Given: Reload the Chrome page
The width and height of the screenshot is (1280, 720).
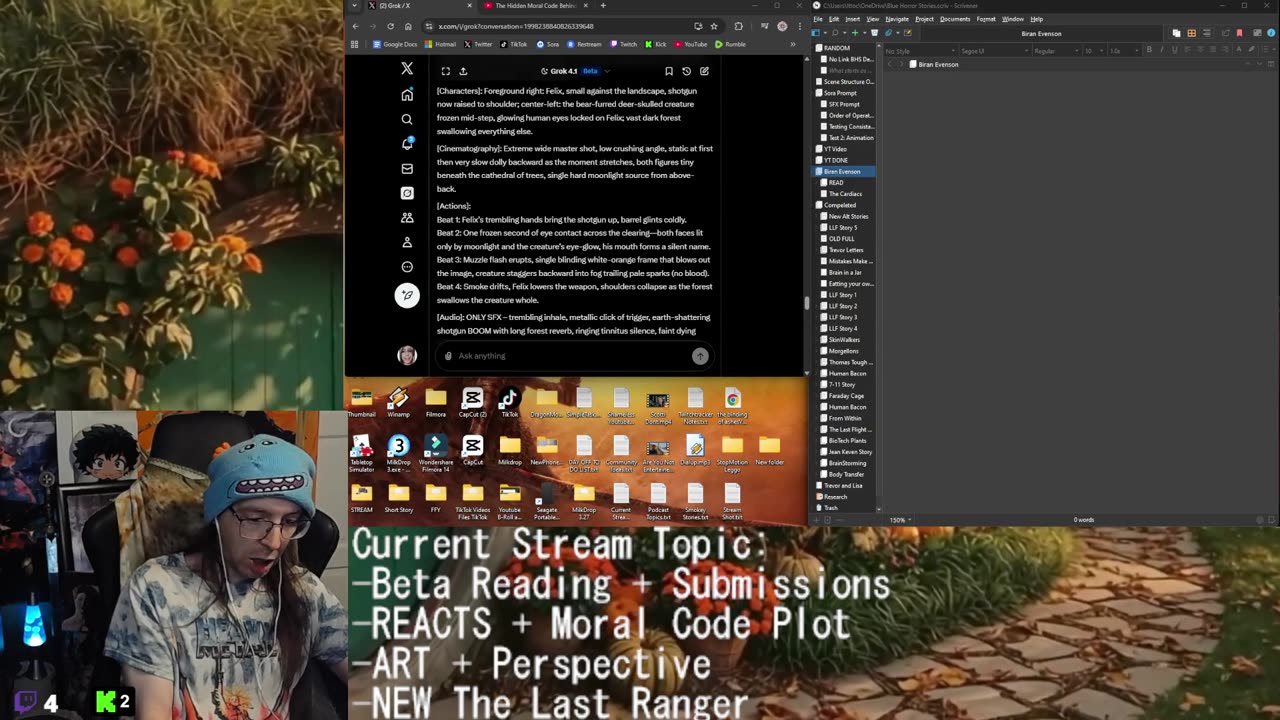Looking at the screenshot, I should tap(390, 26).
